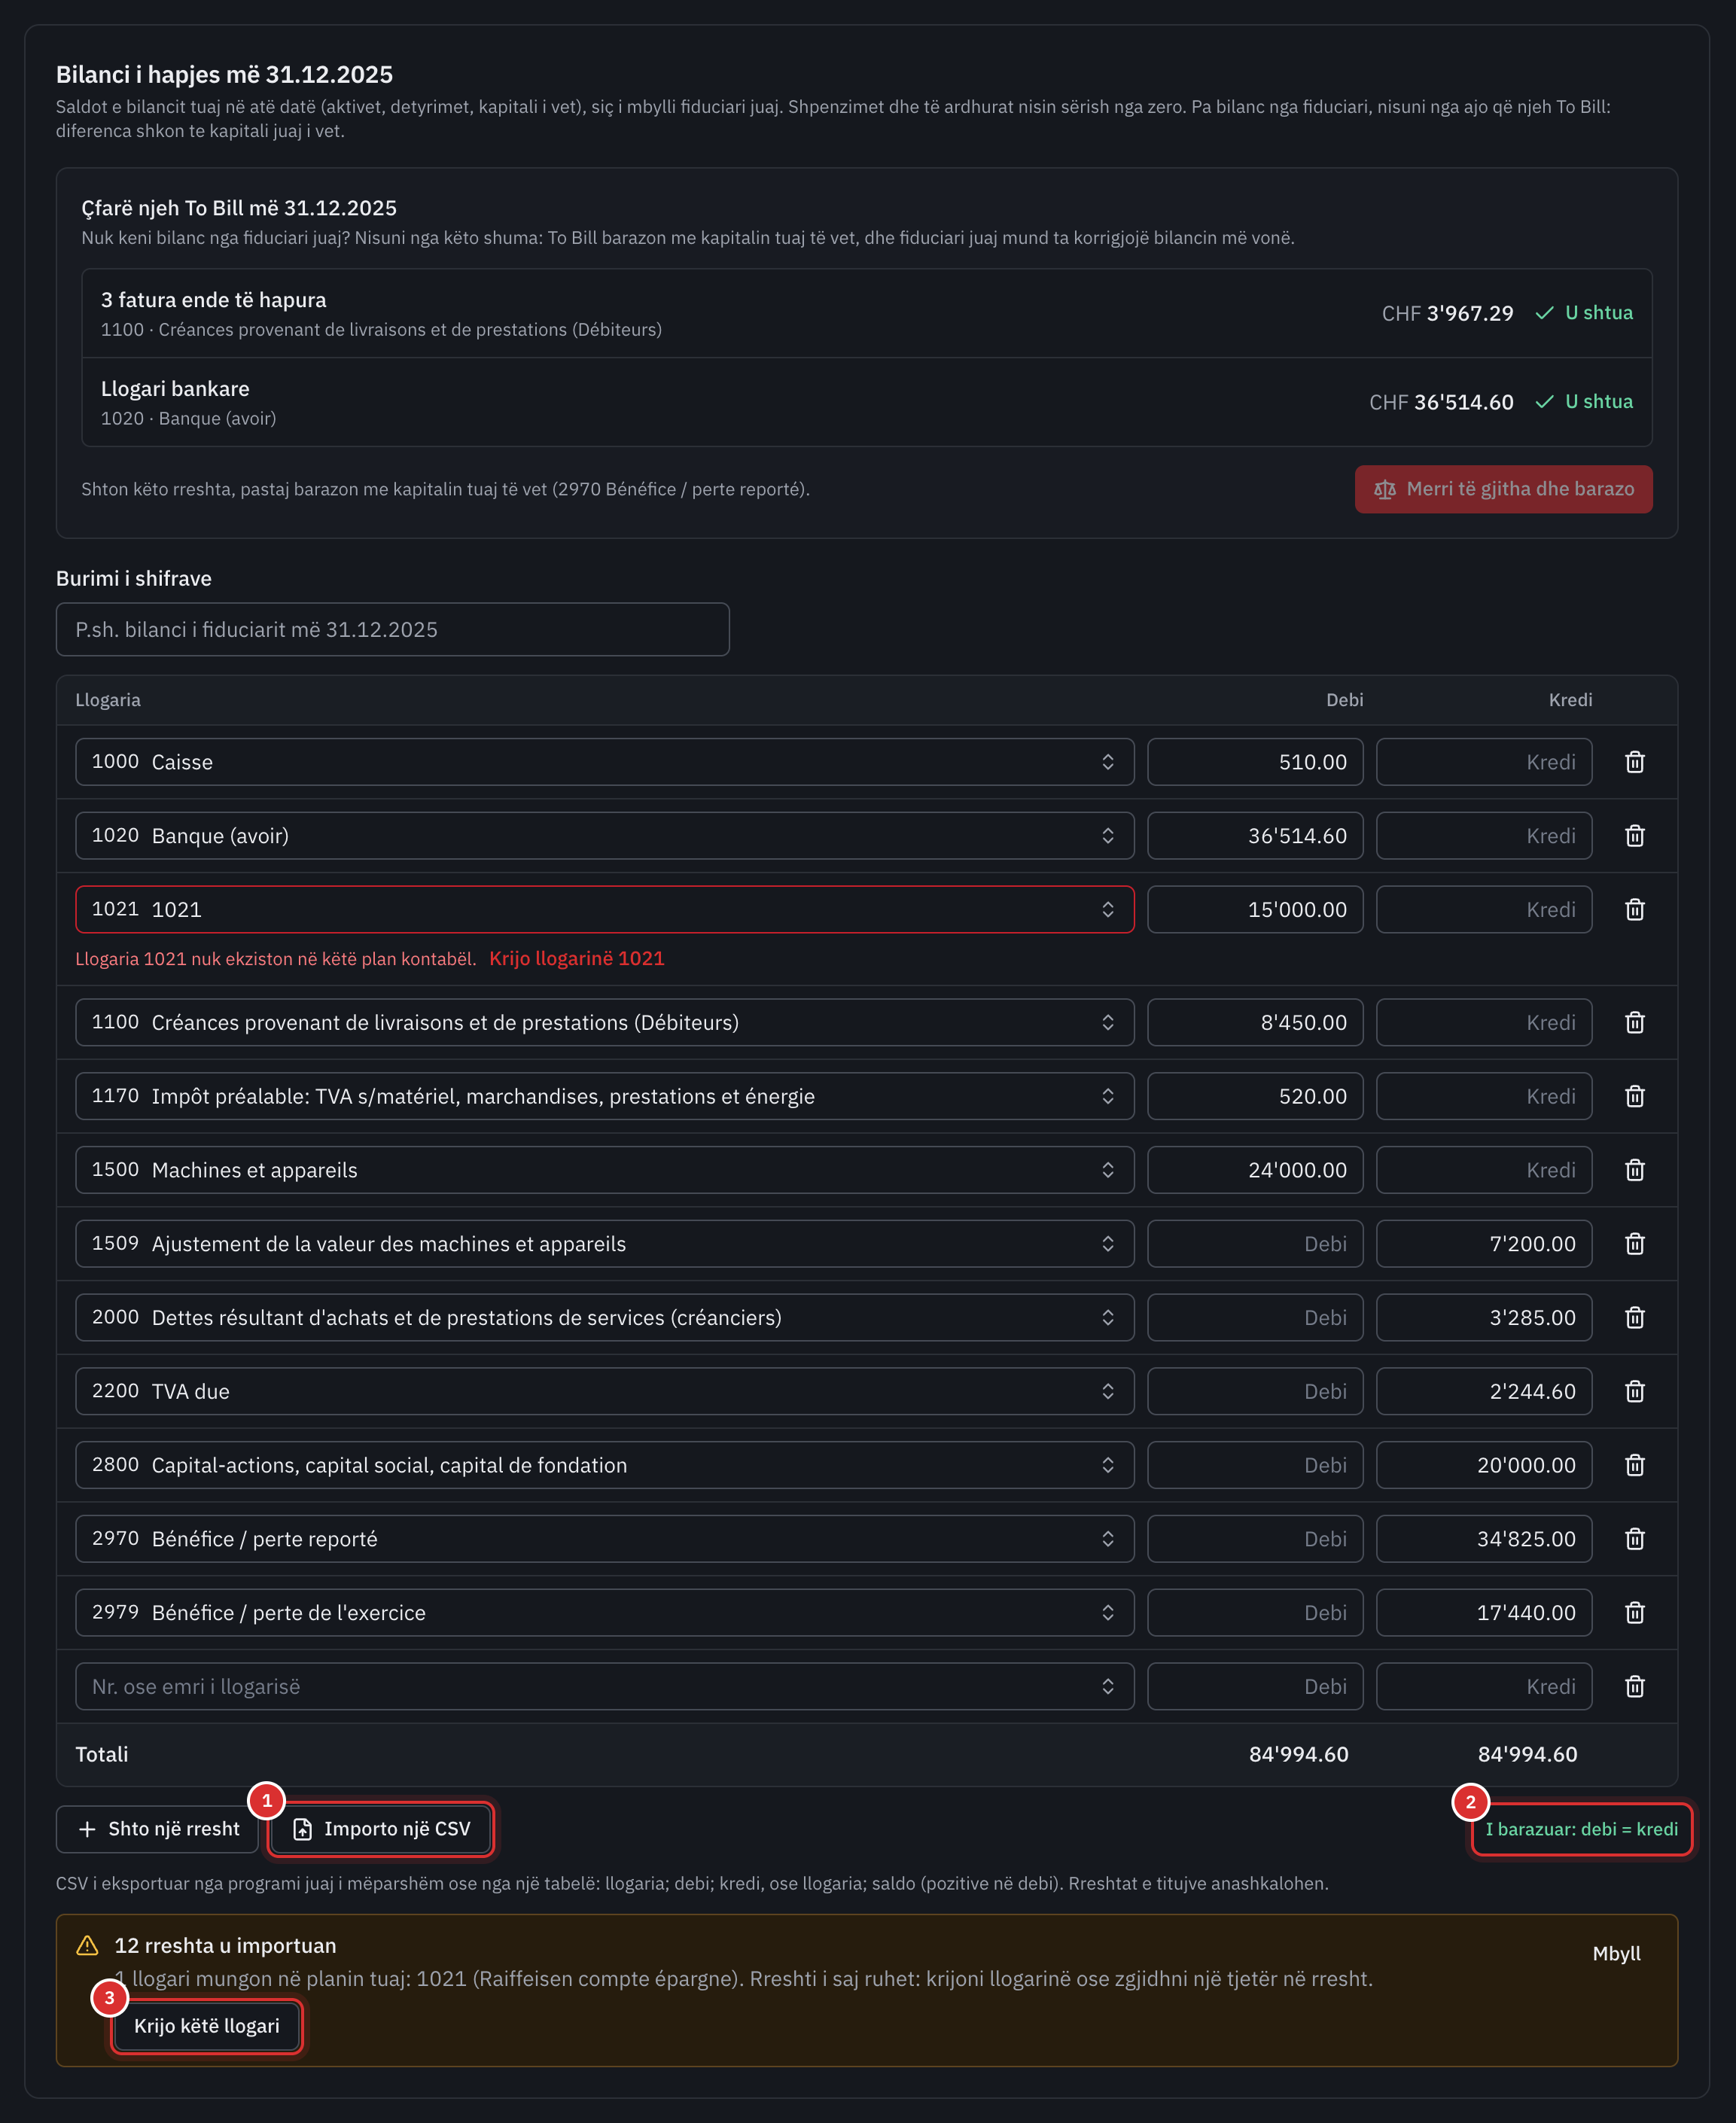Click 'Importo një CSV' button
The width and height of the screenshot is (1736, 2123).
[381, 1829]
